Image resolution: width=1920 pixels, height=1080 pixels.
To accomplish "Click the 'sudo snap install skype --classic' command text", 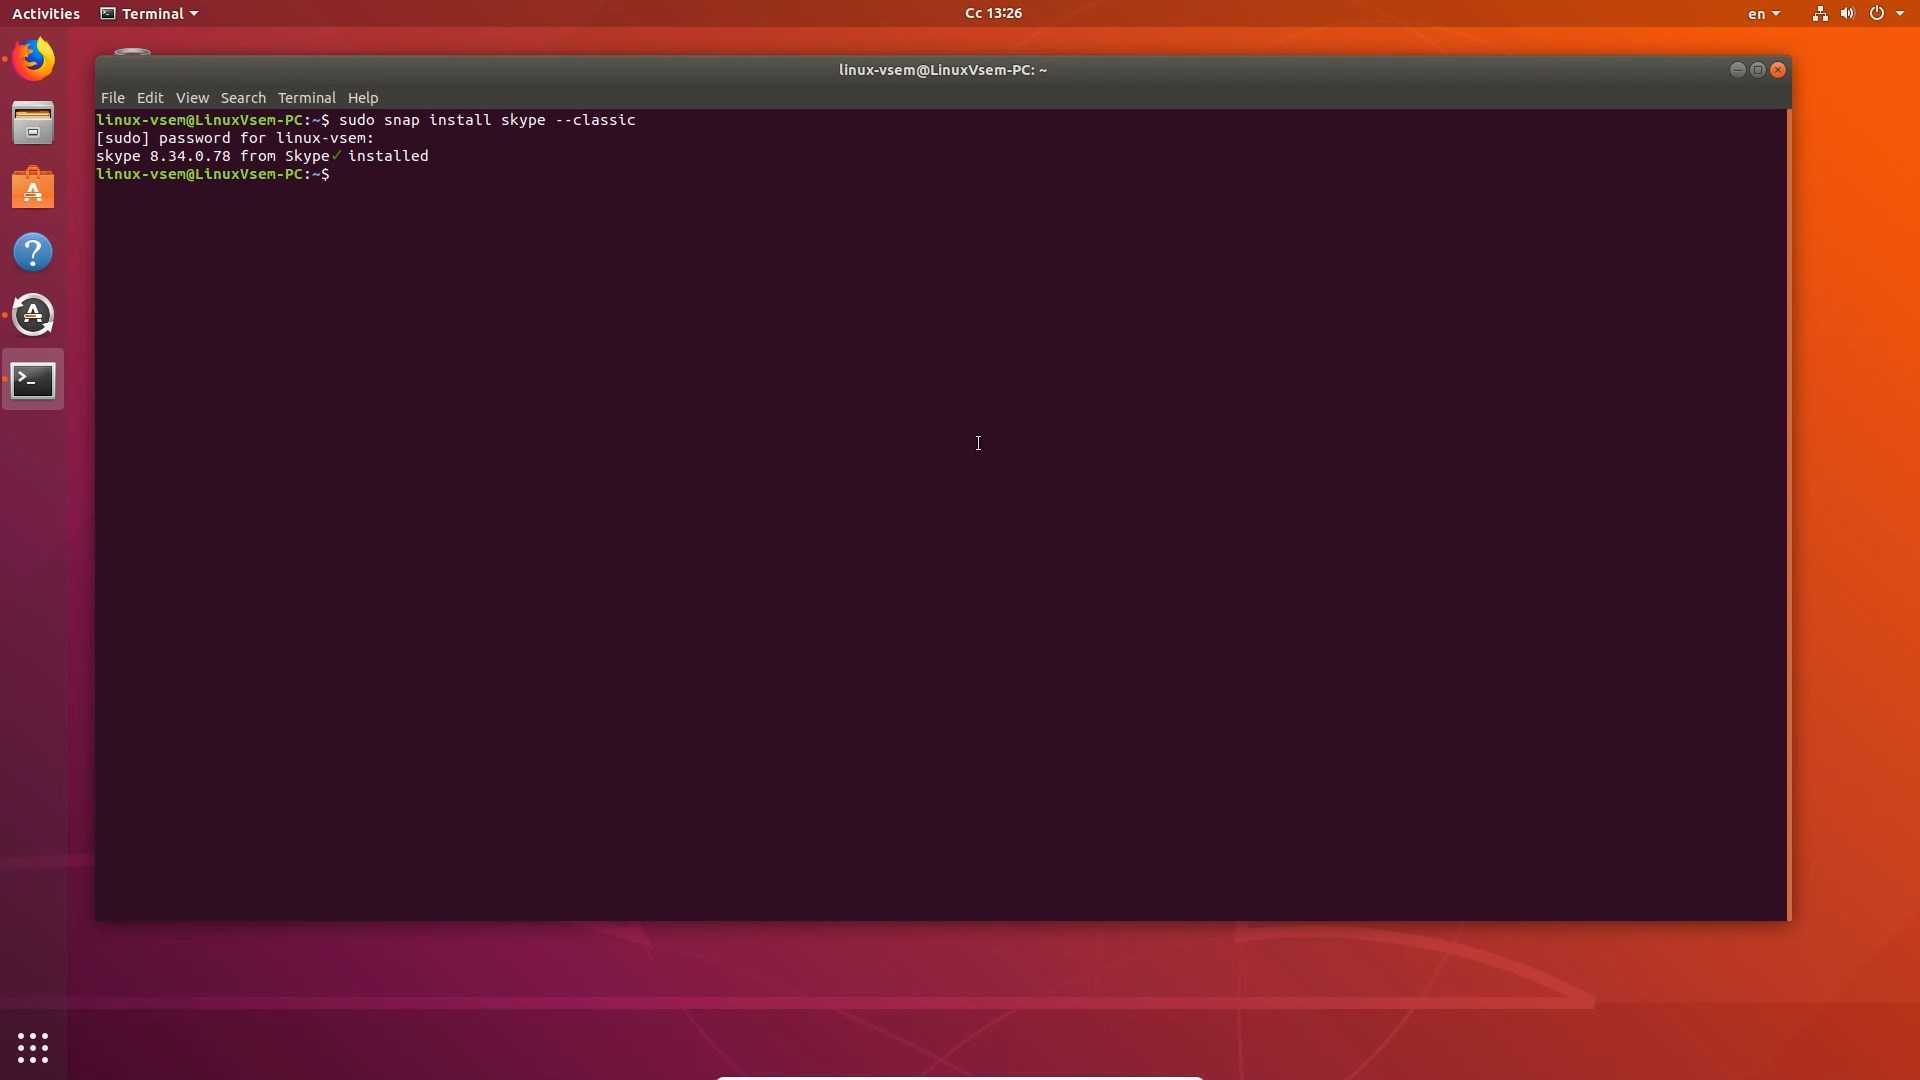I will (x=487, y=120).
